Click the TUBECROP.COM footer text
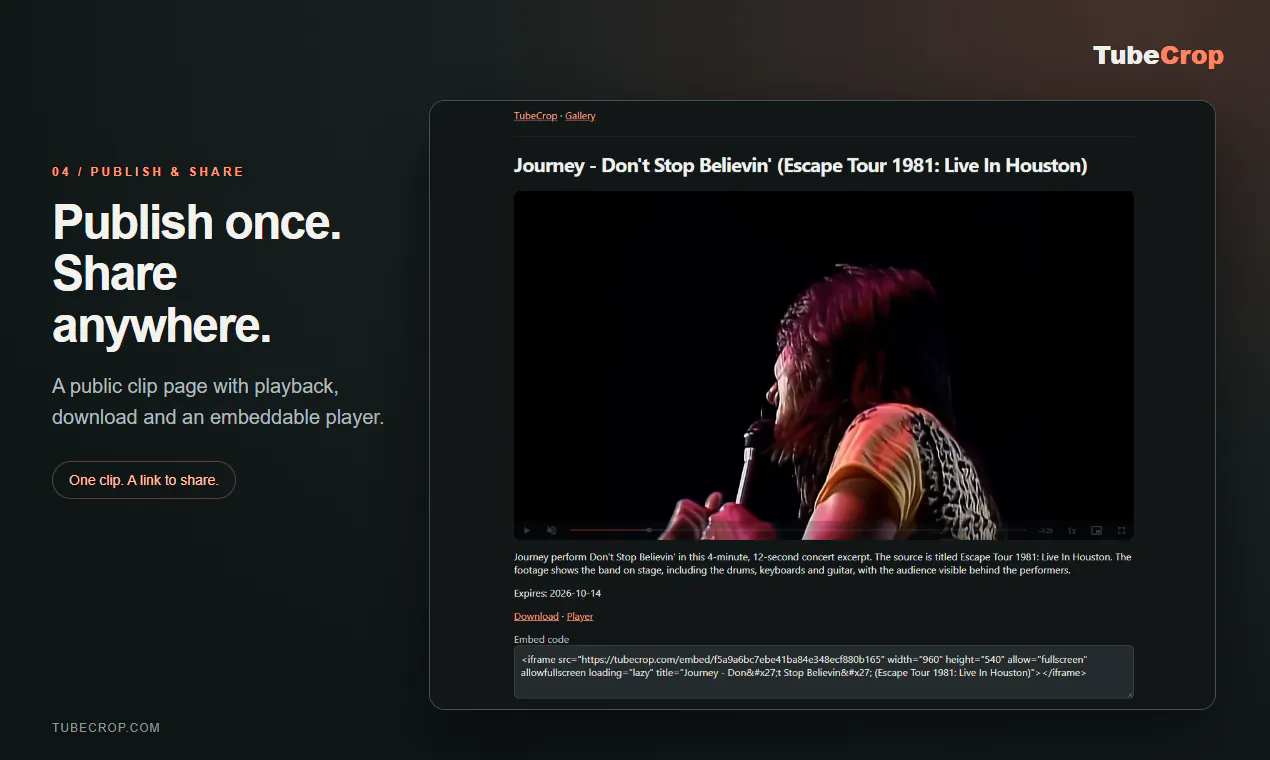 pos(106,728)
